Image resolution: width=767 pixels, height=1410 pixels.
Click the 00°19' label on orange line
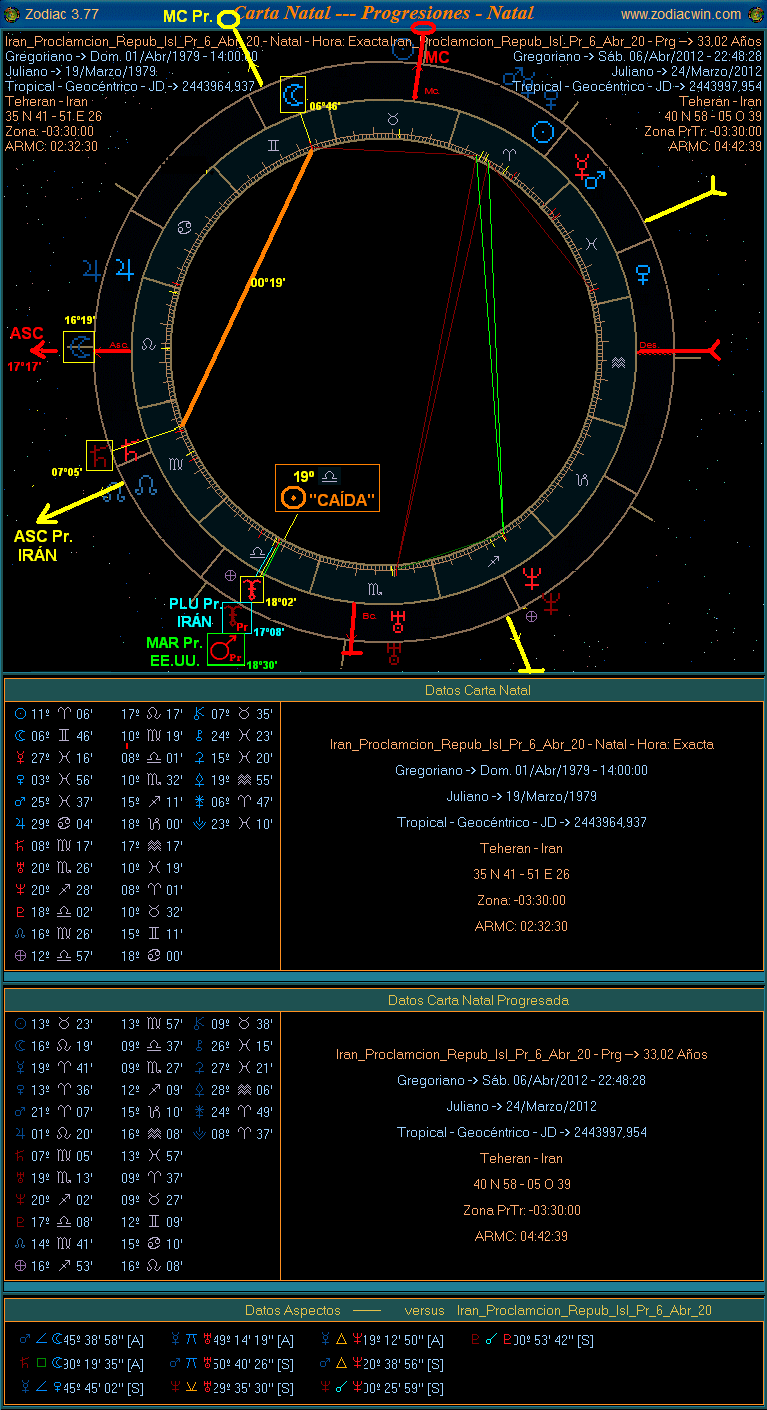point(268,283)
